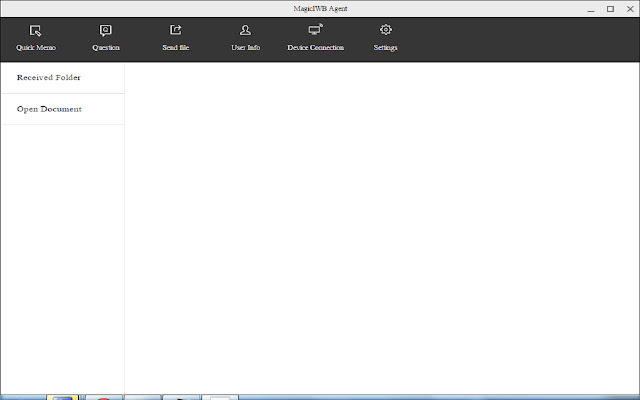Viewport: 640px width, 400px height.
Task: Click the highlighted blue taskbar button
Action: [x=62, y=397]
